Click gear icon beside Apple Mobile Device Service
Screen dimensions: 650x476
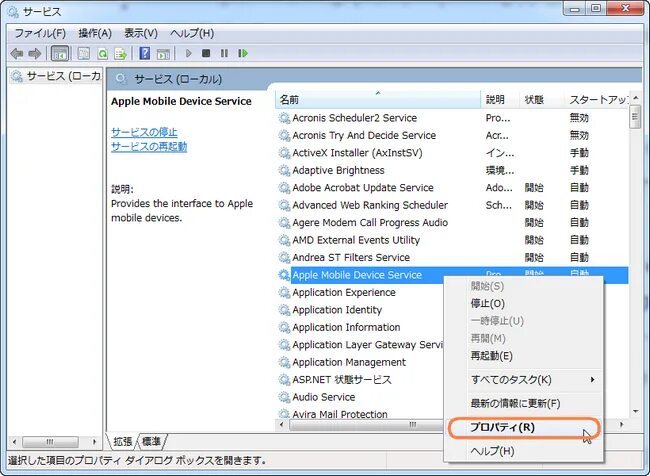(284, 275)
